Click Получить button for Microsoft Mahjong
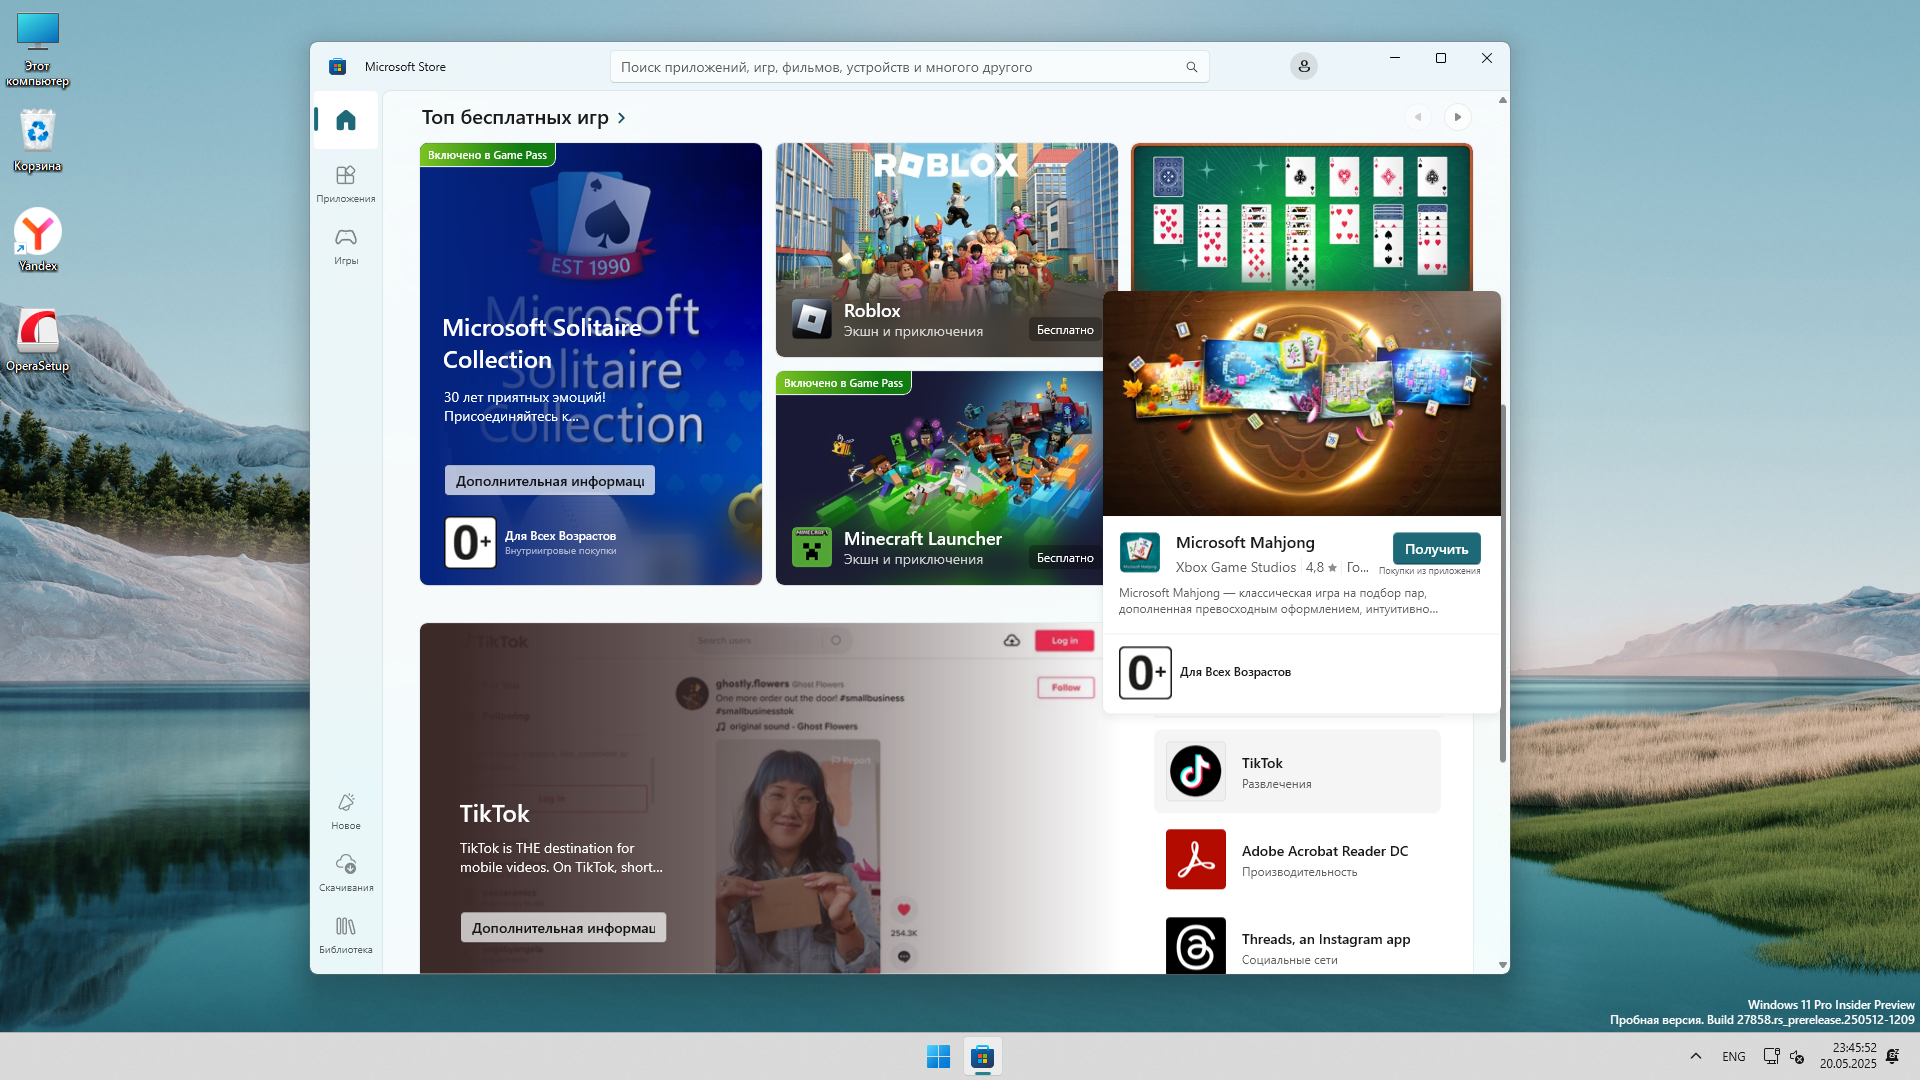 (1436, 549)
